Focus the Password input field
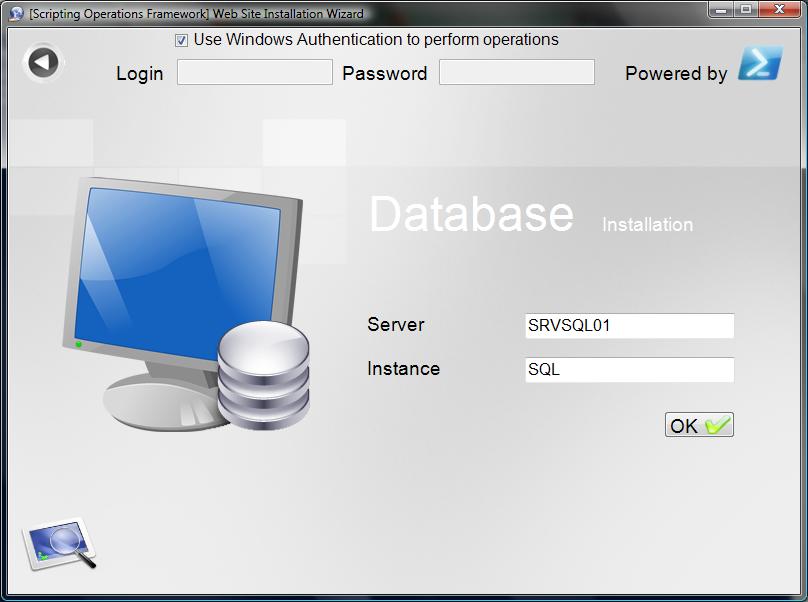808x602 pixels. coord(517,72)
